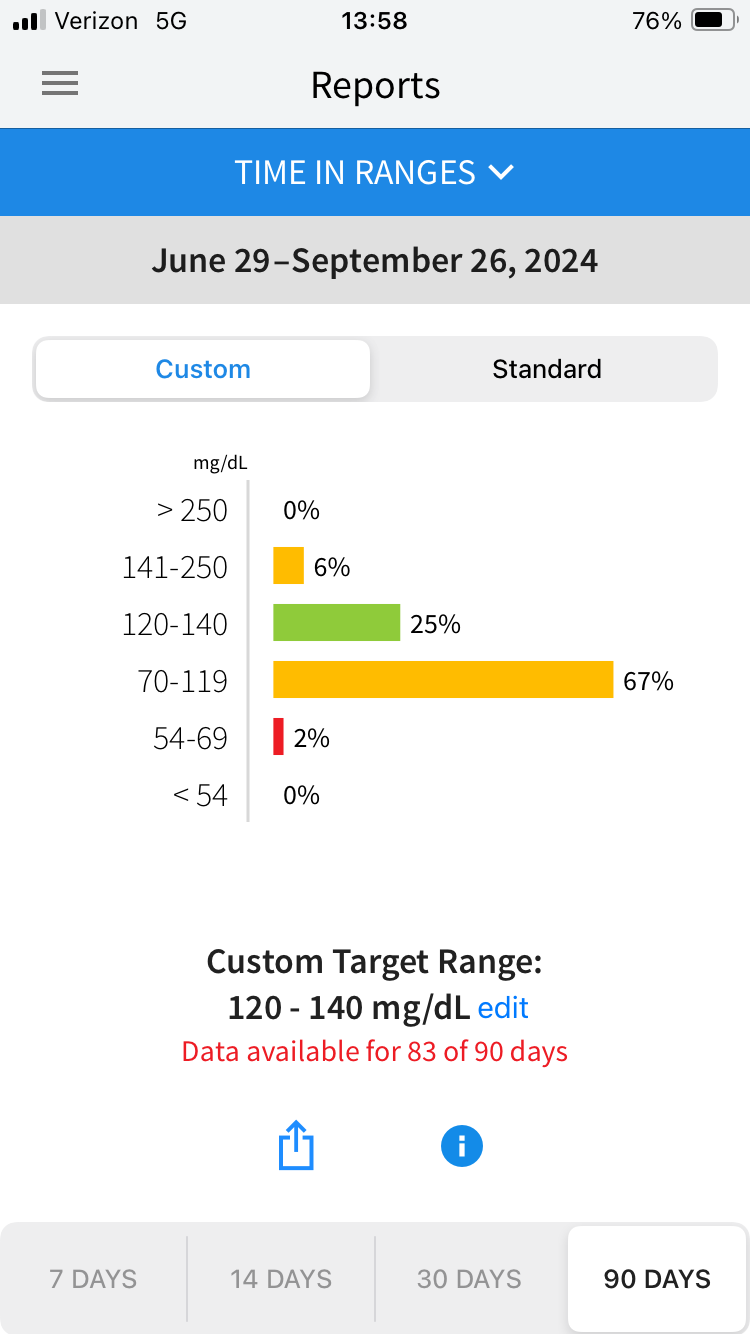
Task: Tap the red 54-69 range bar
Action: (279, 737)
